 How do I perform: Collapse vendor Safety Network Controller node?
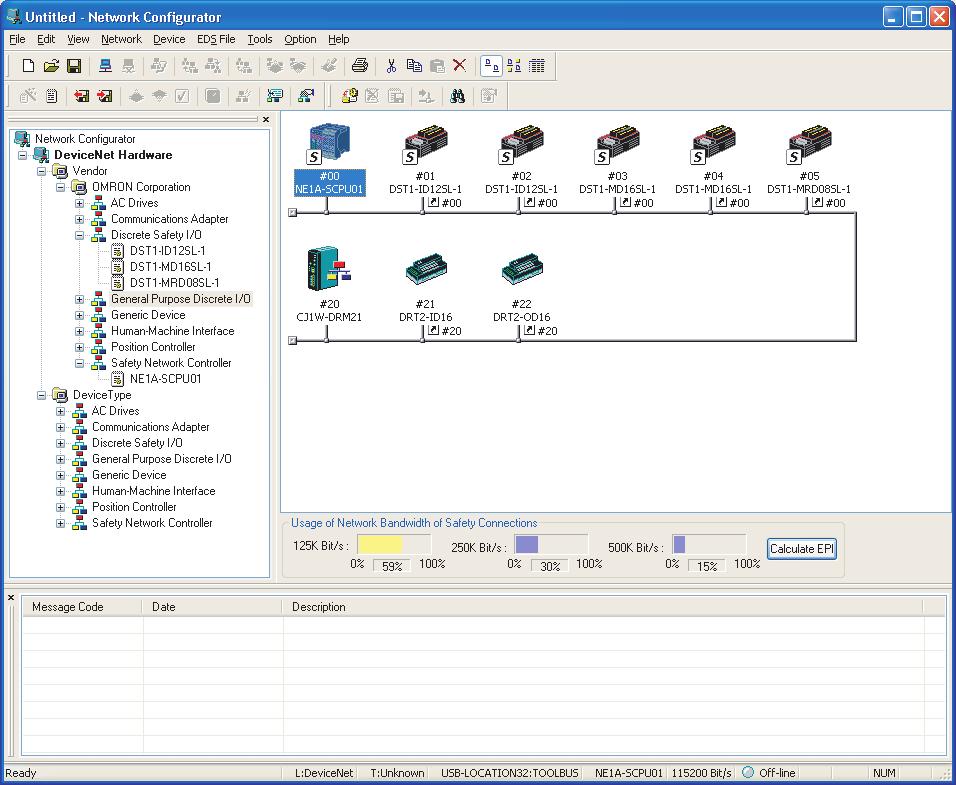pos(79,363)
